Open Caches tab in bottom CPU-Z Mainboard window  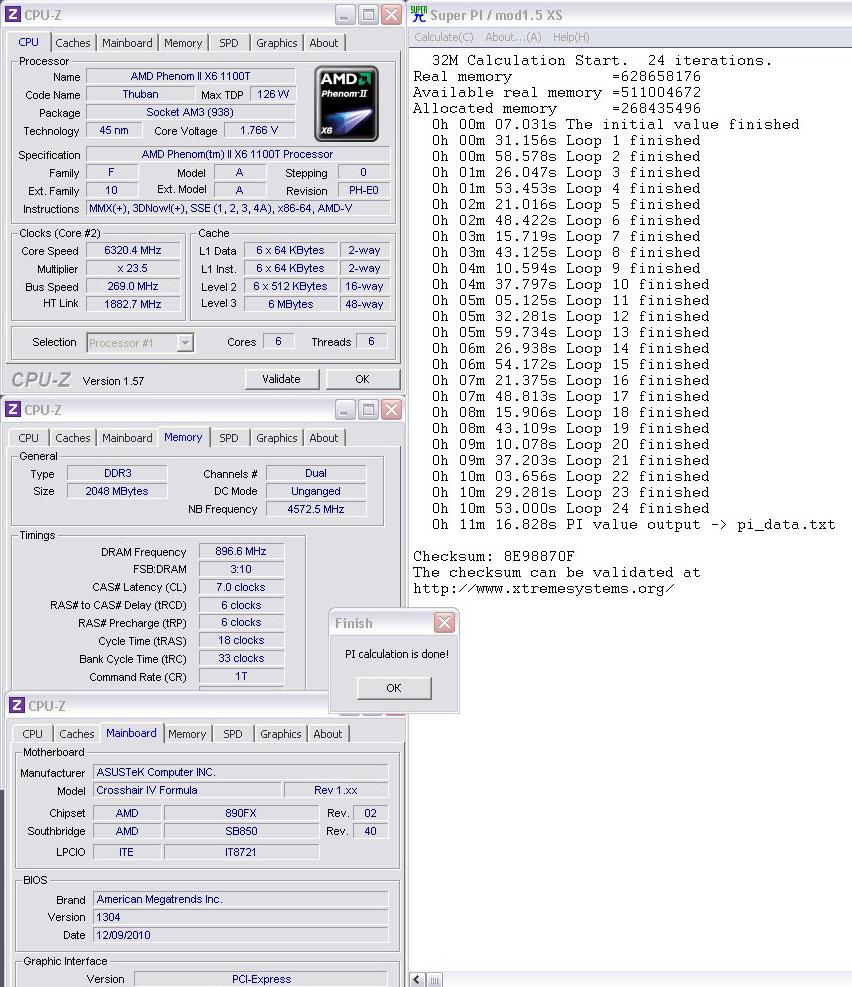(x=76, y=733)
